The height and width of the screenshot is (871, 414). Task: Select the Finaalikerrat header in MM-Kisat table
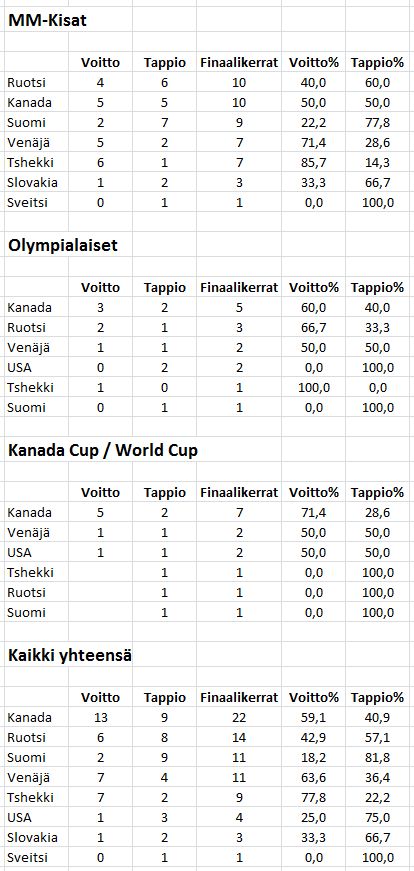click(x=239, y=63)
